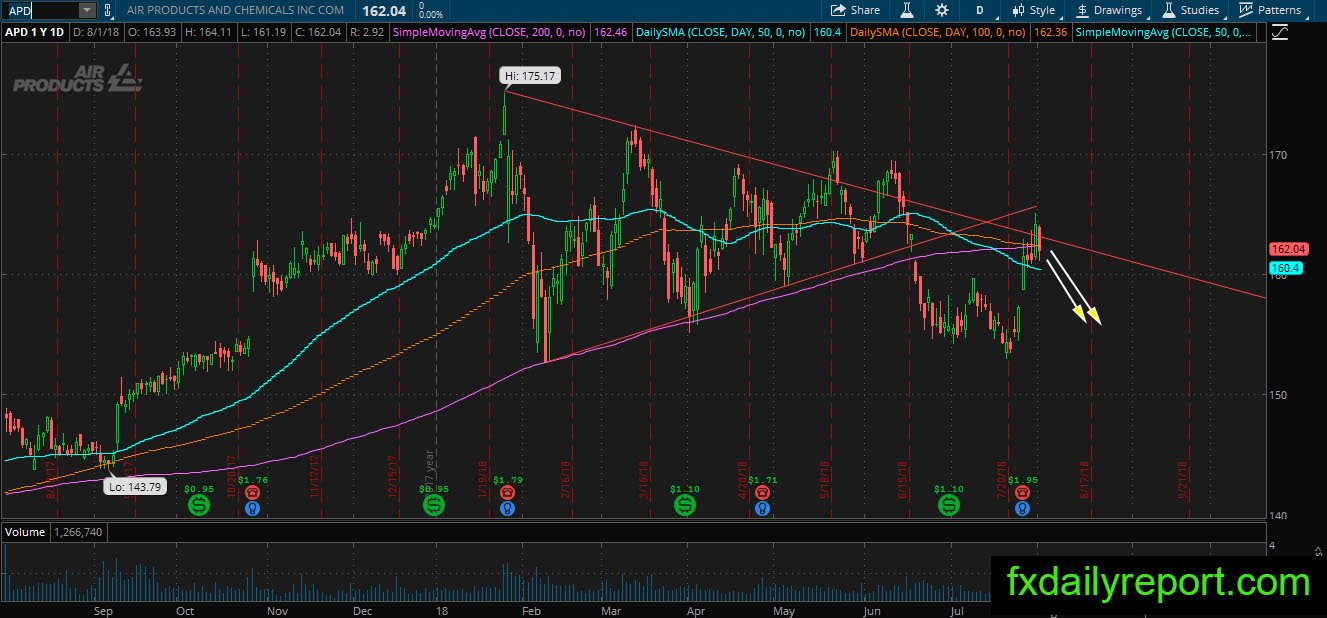The image size is (1327, 618).
Task: Click the cyan 160.4 price axis bubble
Action: pyautogui.click(x=1284, y=268)
